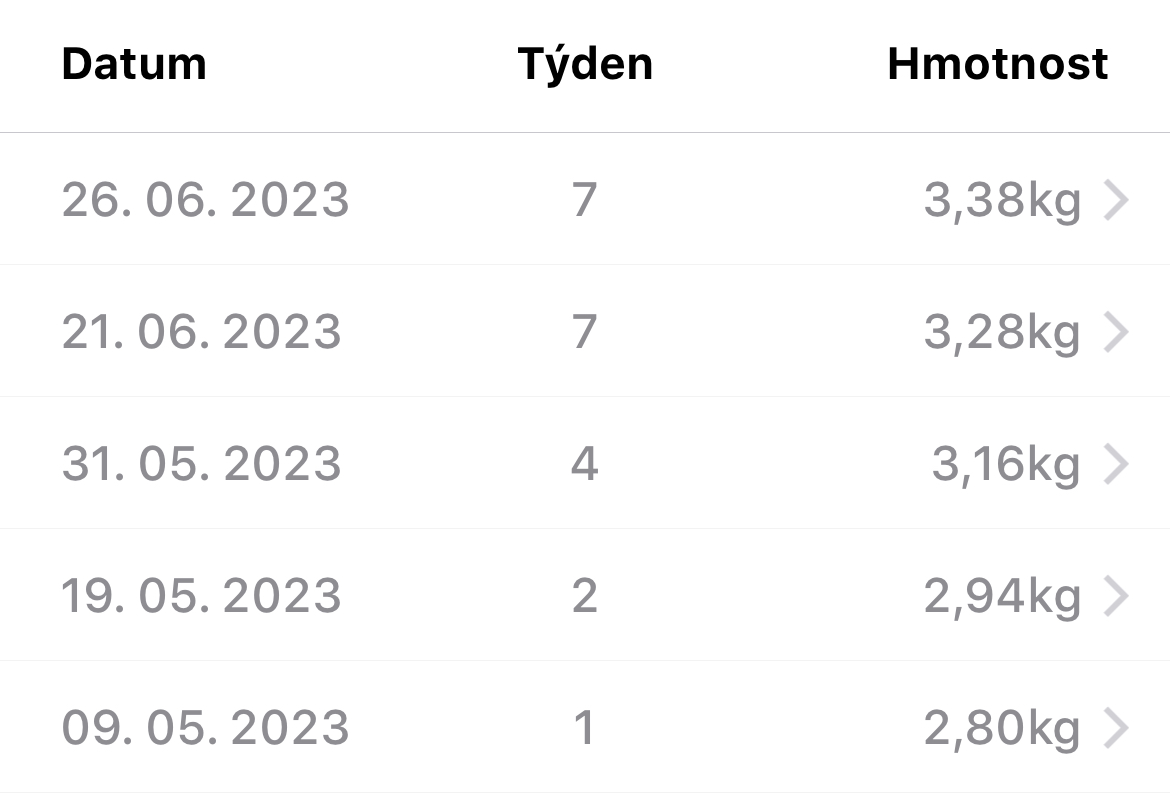Tap the 31. 05. 2023 date
The height and width of the screenshot is (796, 1170).
201,464
